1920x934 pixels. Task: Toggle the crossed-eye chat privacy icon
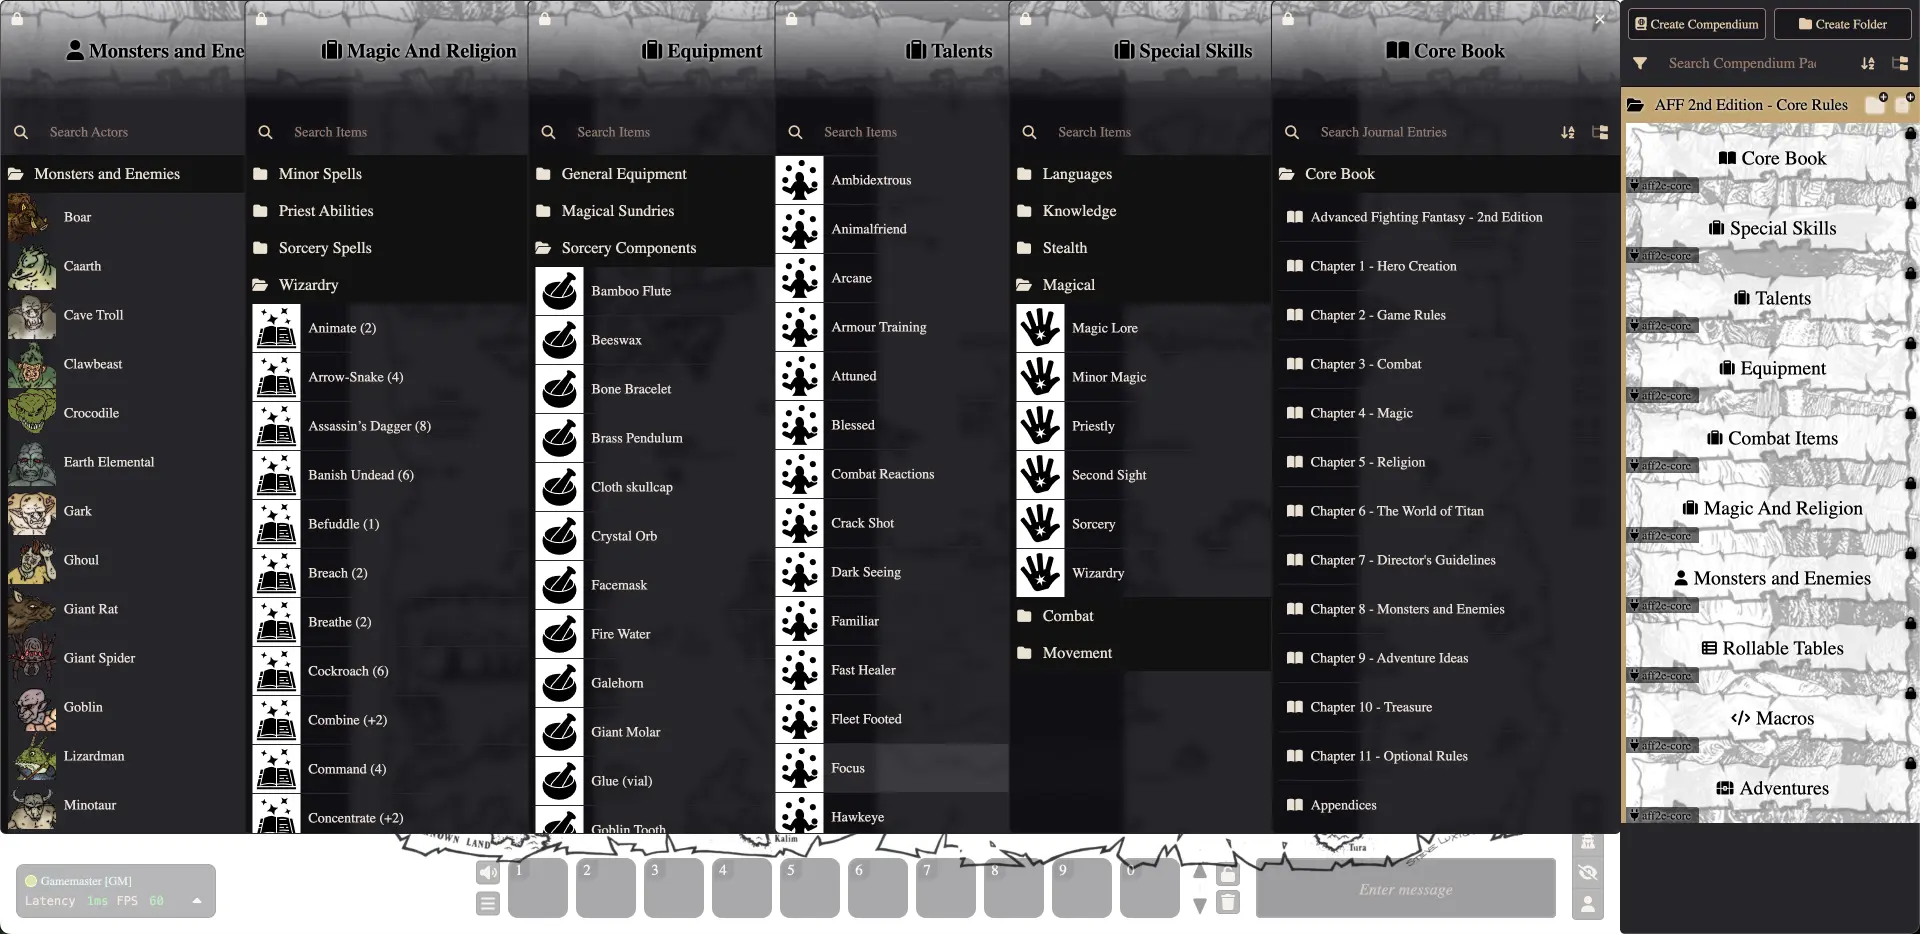click(x=1587, y=873)
